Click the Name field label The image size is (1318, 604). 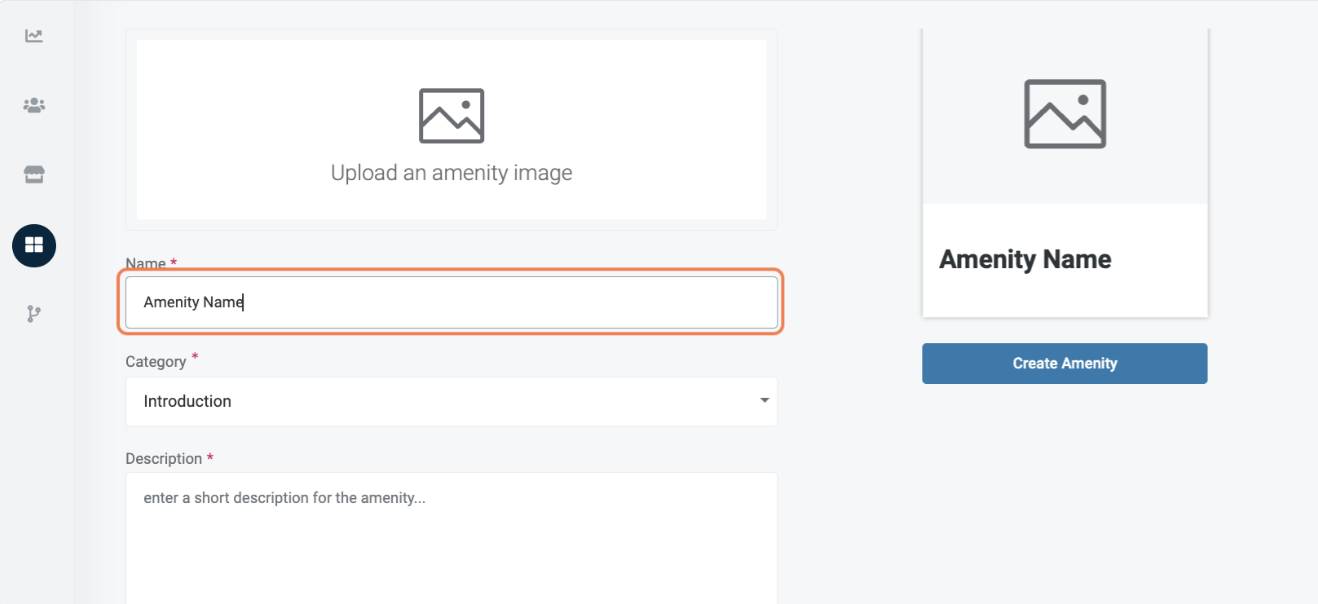145,264
